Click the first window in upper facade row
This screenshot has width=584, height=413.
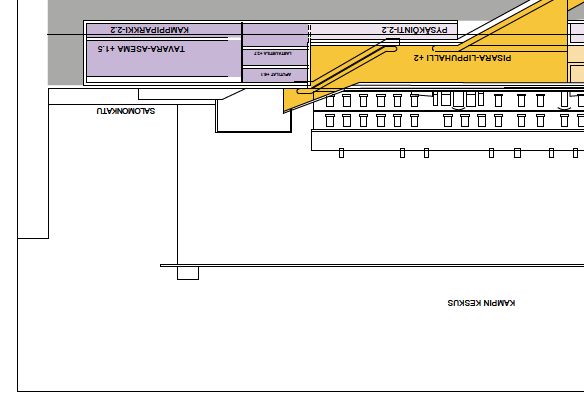tap(330, 101)
